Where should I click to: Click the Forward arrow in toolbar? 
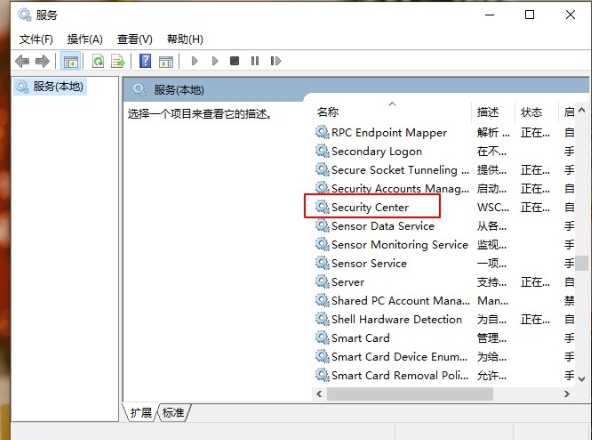42,61
